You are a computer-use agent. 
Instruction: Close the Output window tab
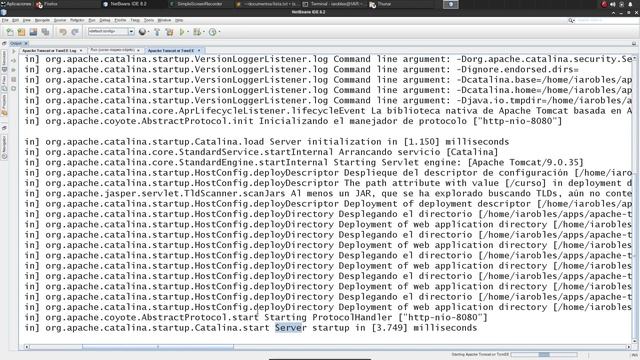26,43
